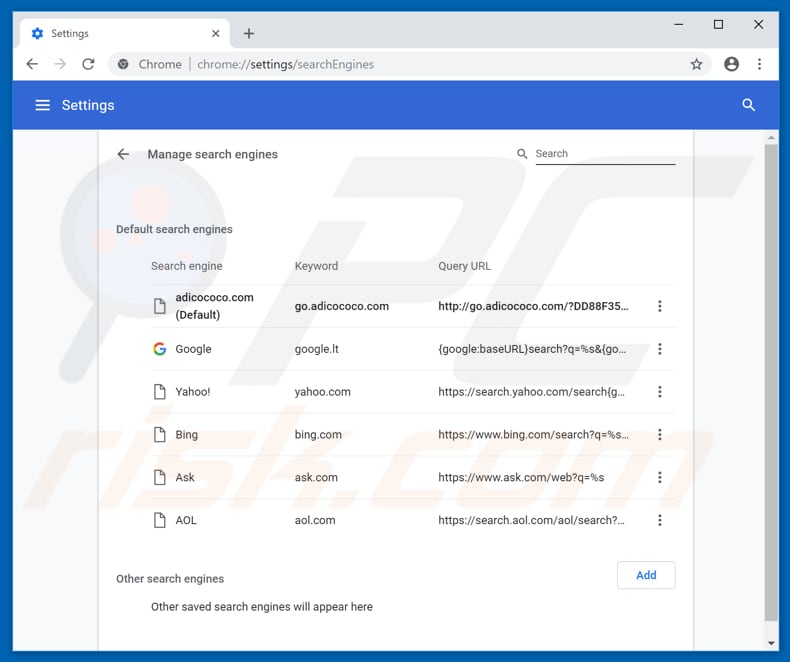790x662 pixels.
Task: Click the page icon beside Bing
Action: point(160,434)
